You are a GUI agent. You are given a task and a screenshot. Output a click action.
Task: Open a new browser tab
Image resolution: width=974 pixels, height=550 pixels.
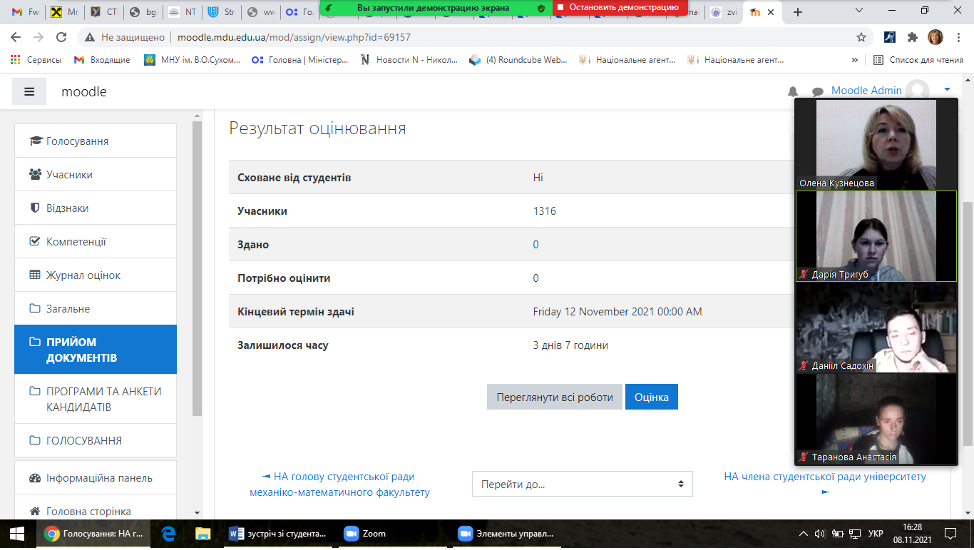[797, 12]
